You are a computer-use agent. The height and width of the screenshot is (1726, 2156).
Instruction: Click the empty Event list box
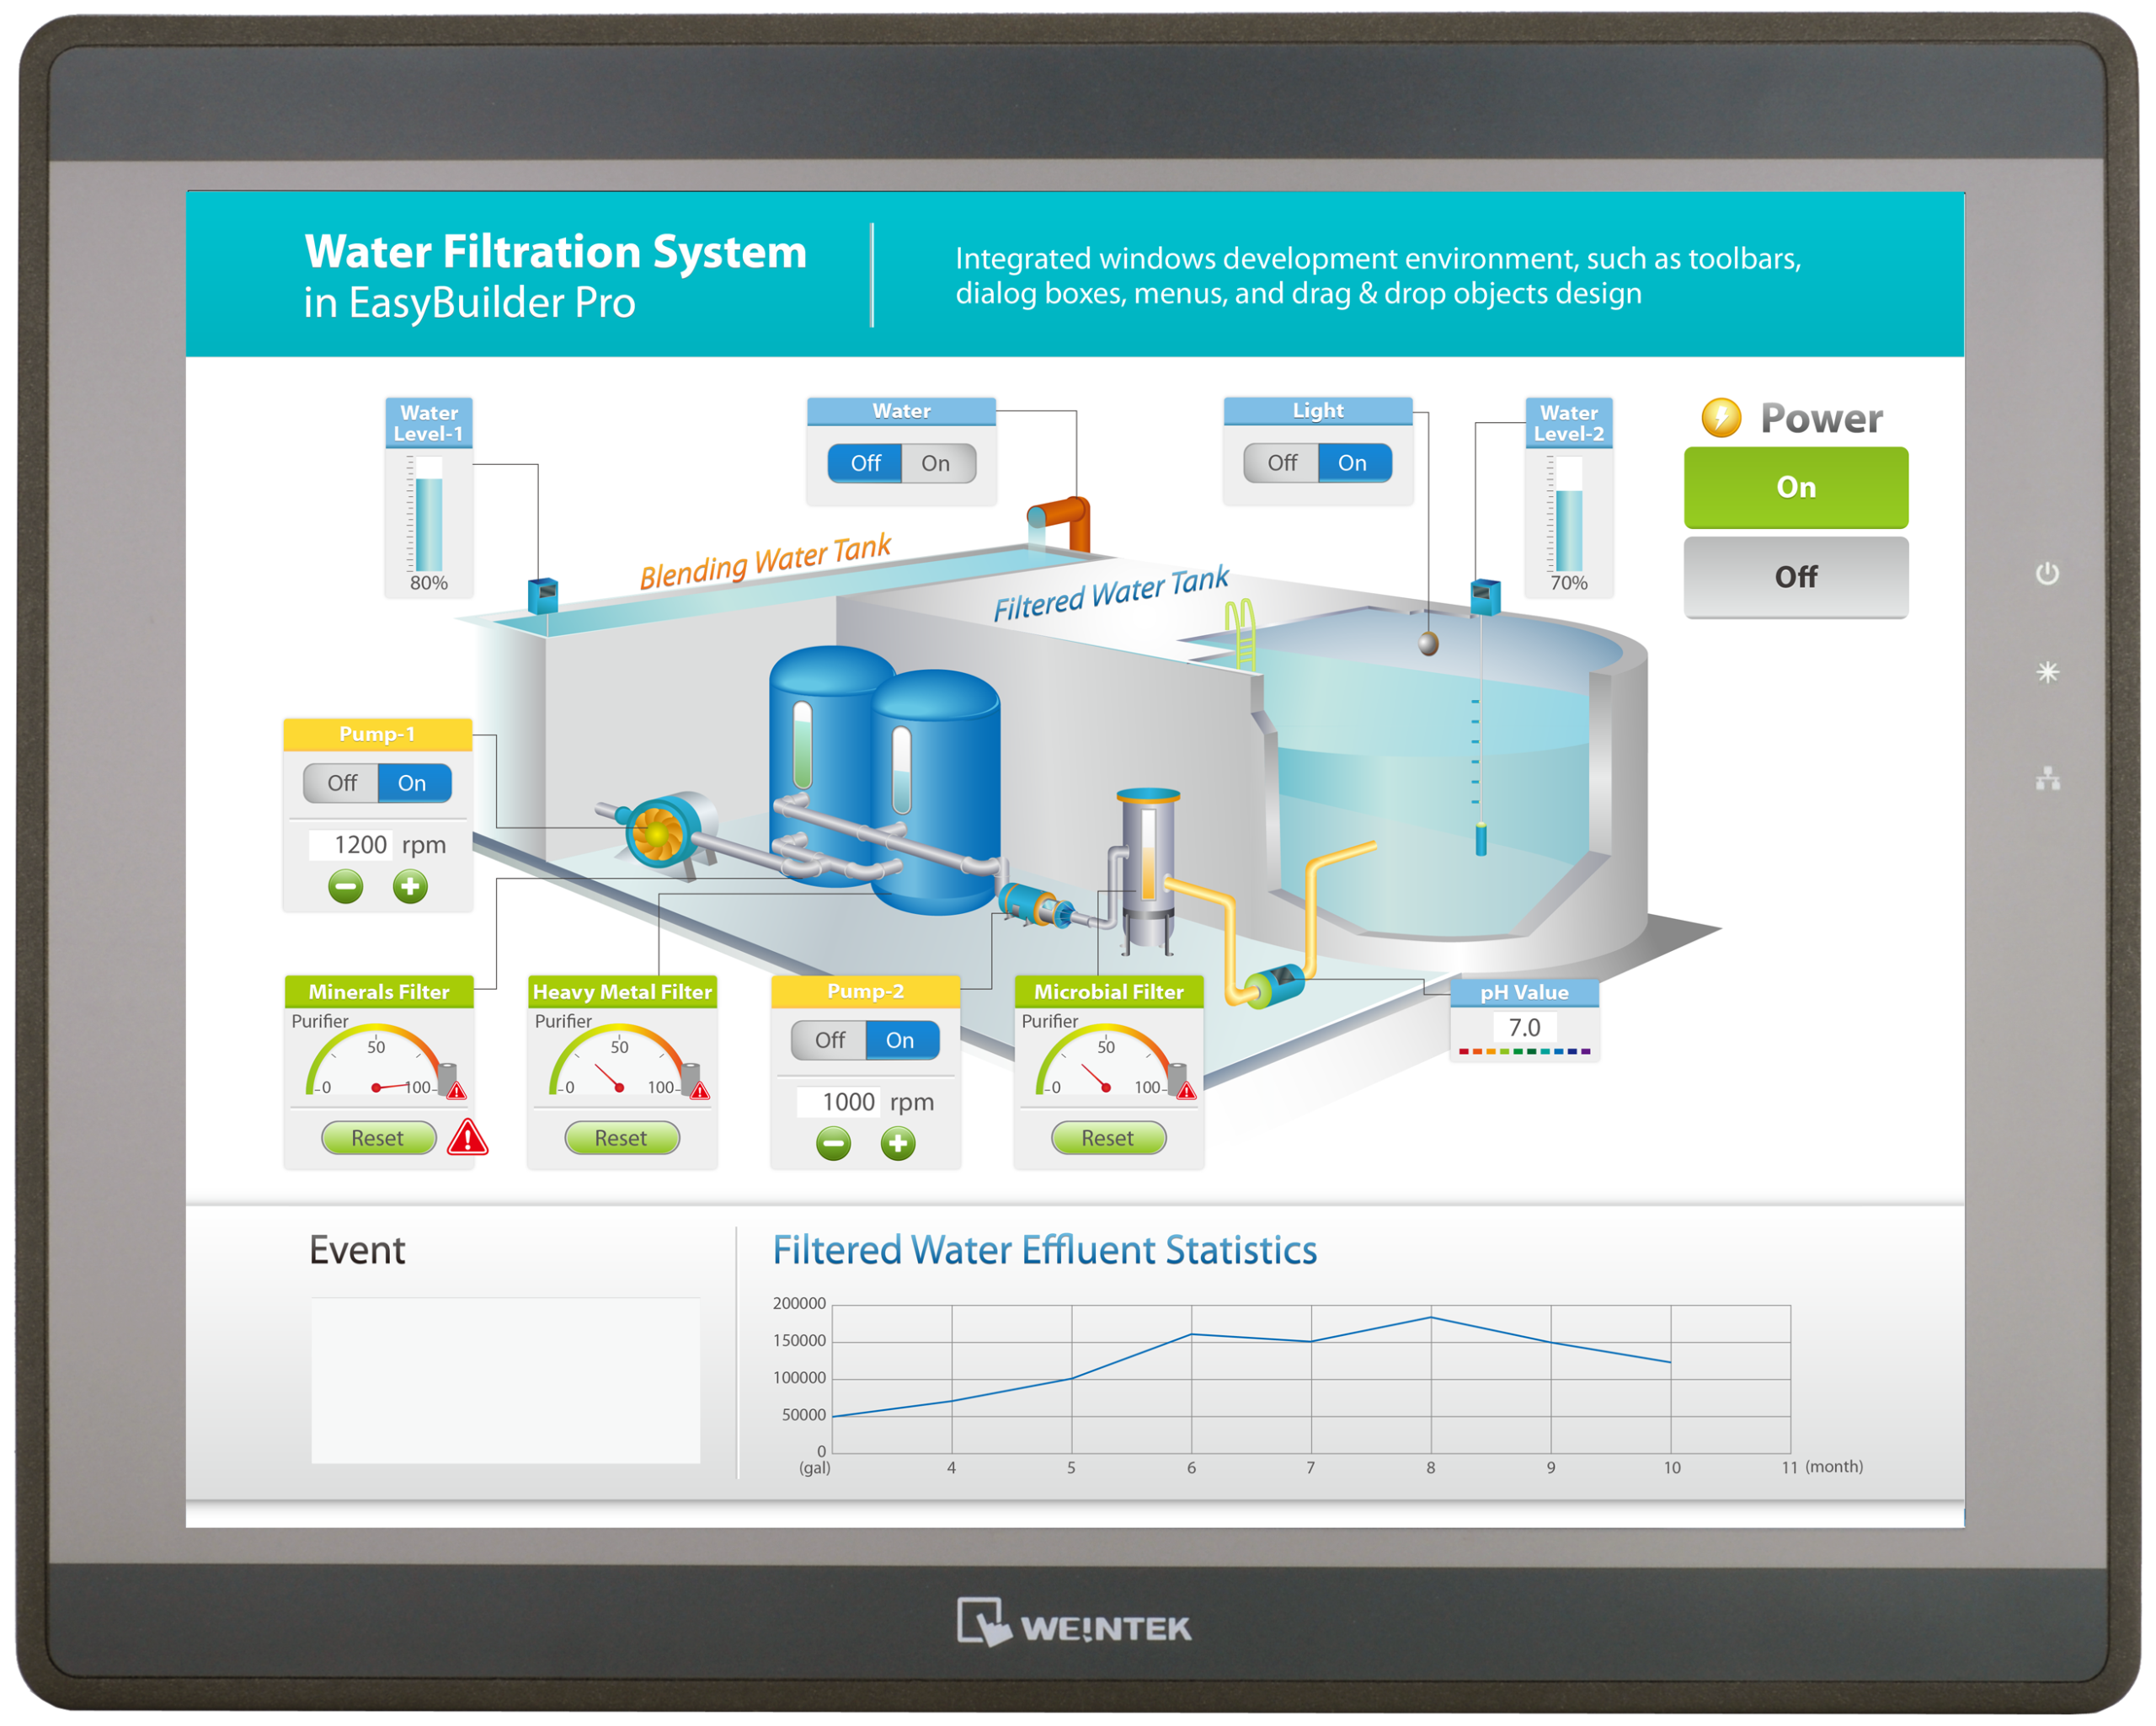coord(505,1380)
